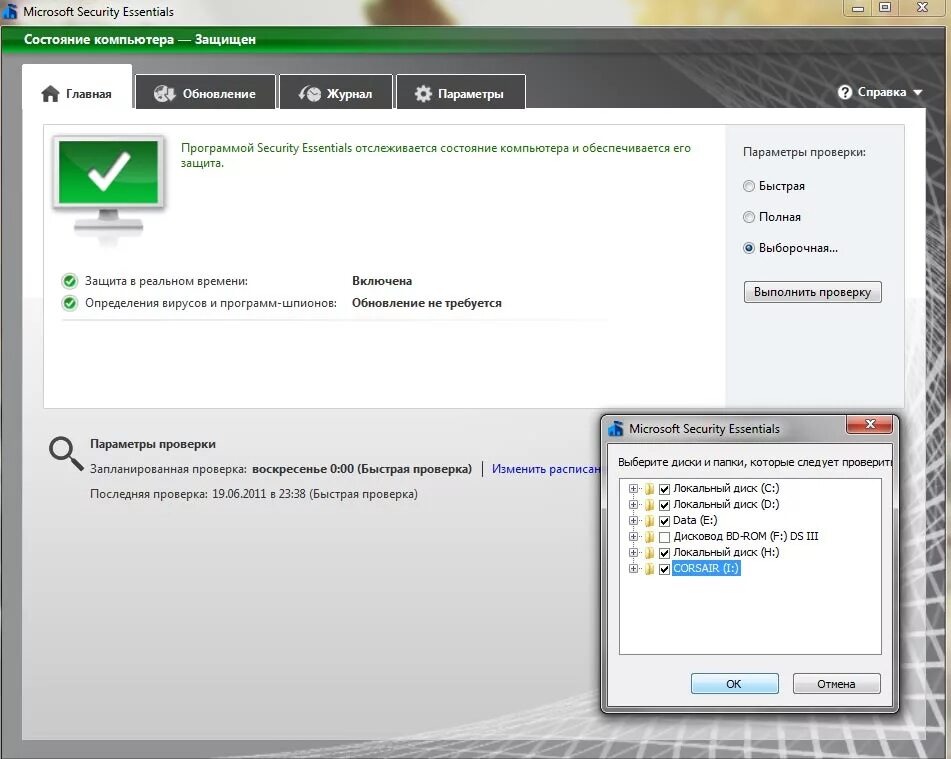Click the Обновление не требуется status text
The image size is (951, 759).
click(427, 303)
